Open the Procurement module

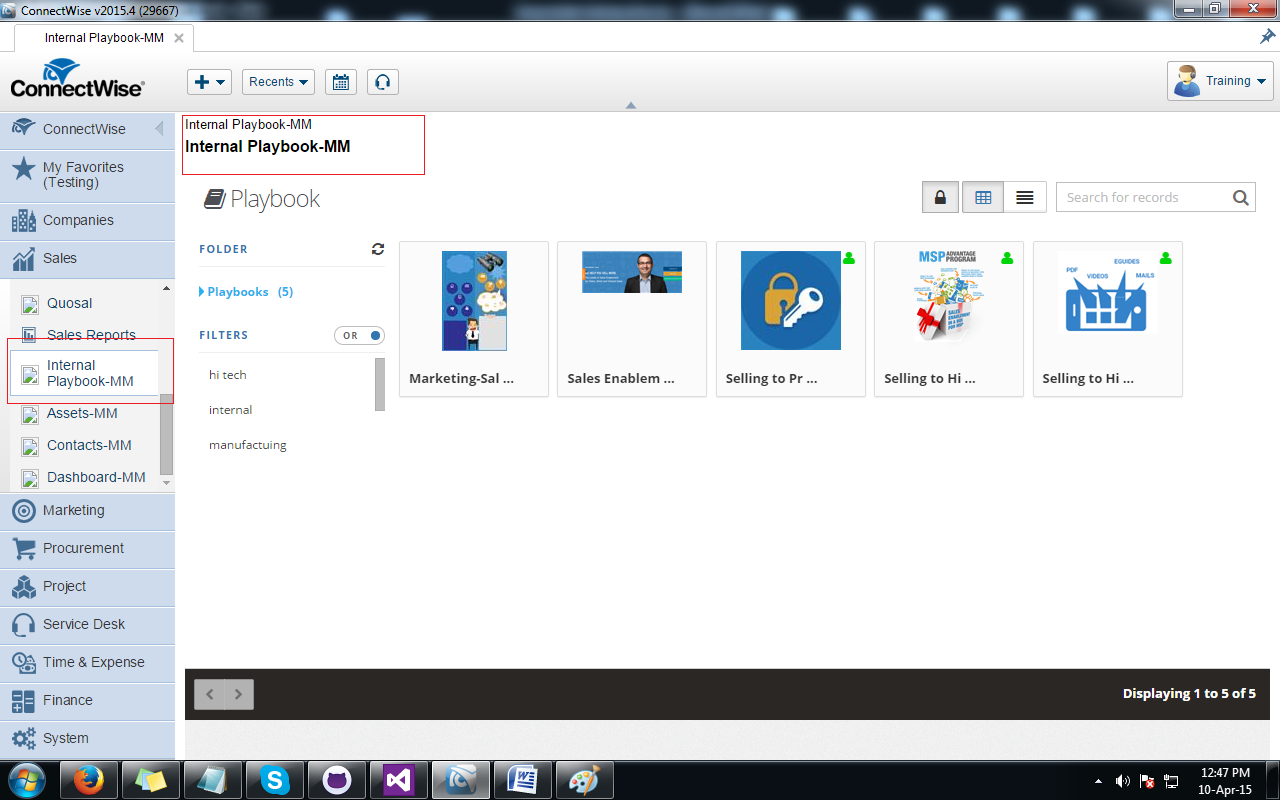pos(87,548)
